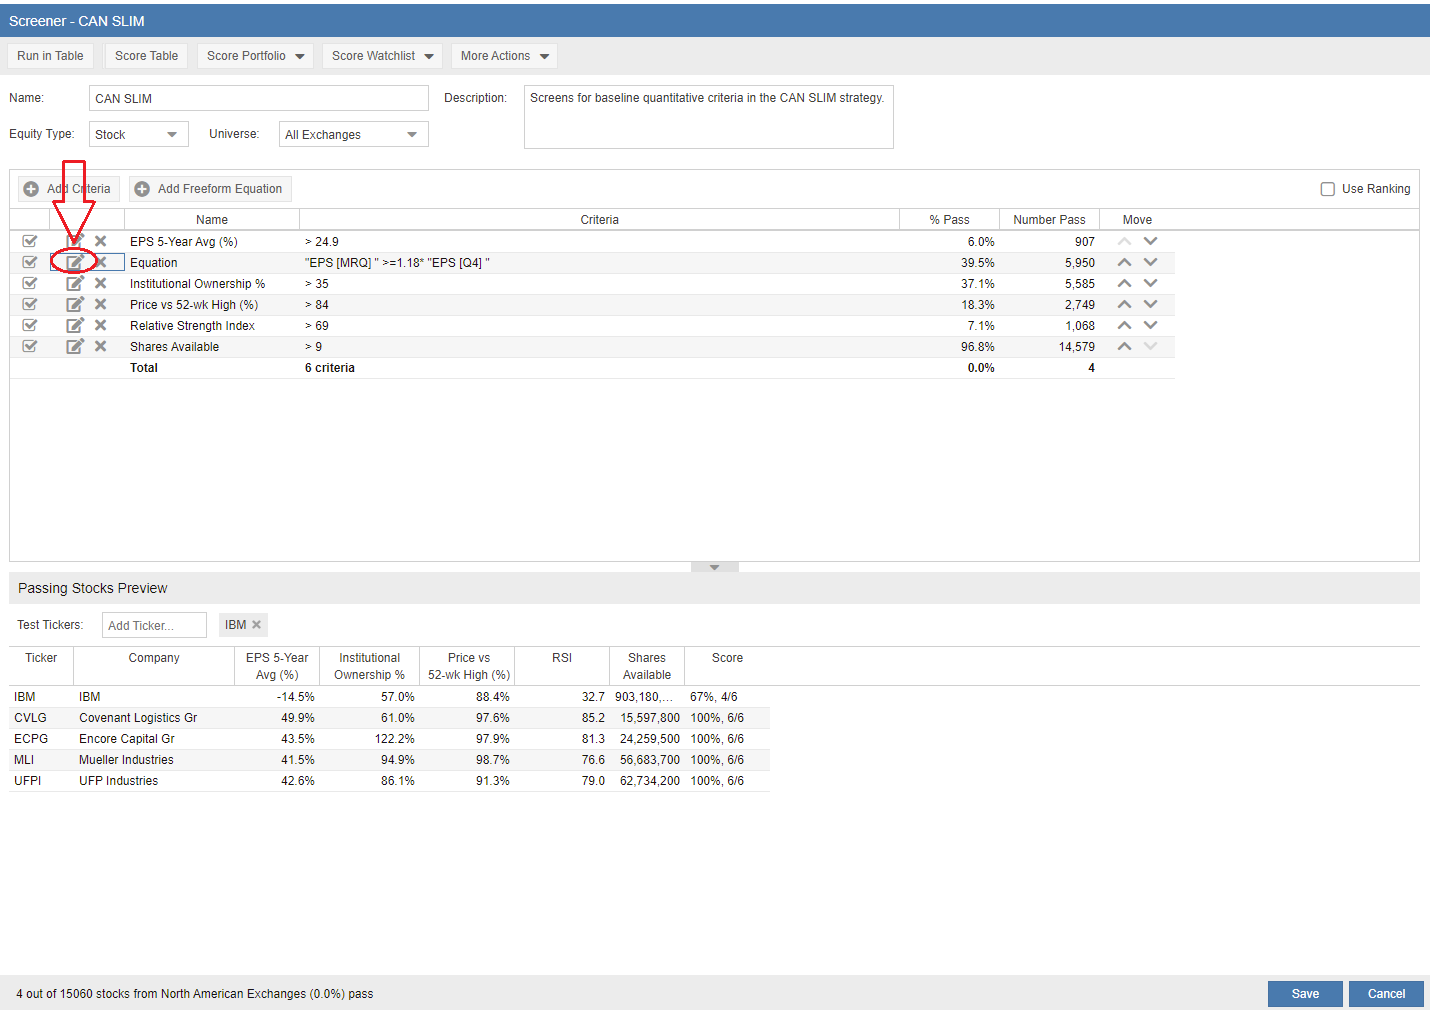Open the Score Watchlist menu
1430x1010 pixels.
click(x=382, y=56)
